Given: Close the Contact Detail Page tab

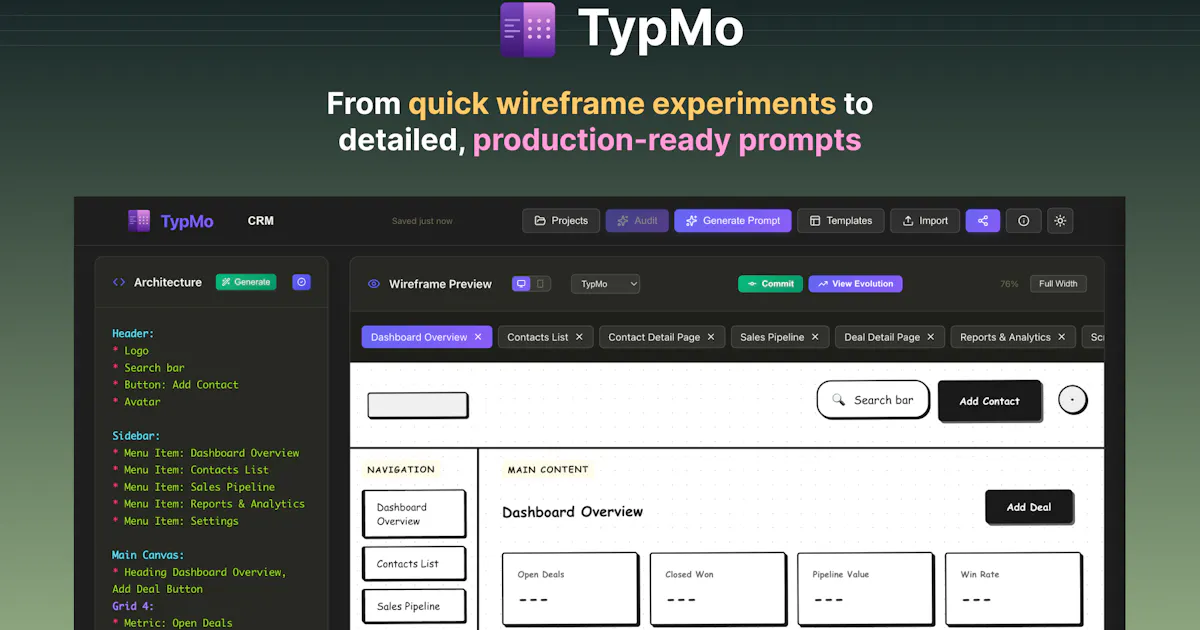Looking at the screenshot, I should [711, 337].
